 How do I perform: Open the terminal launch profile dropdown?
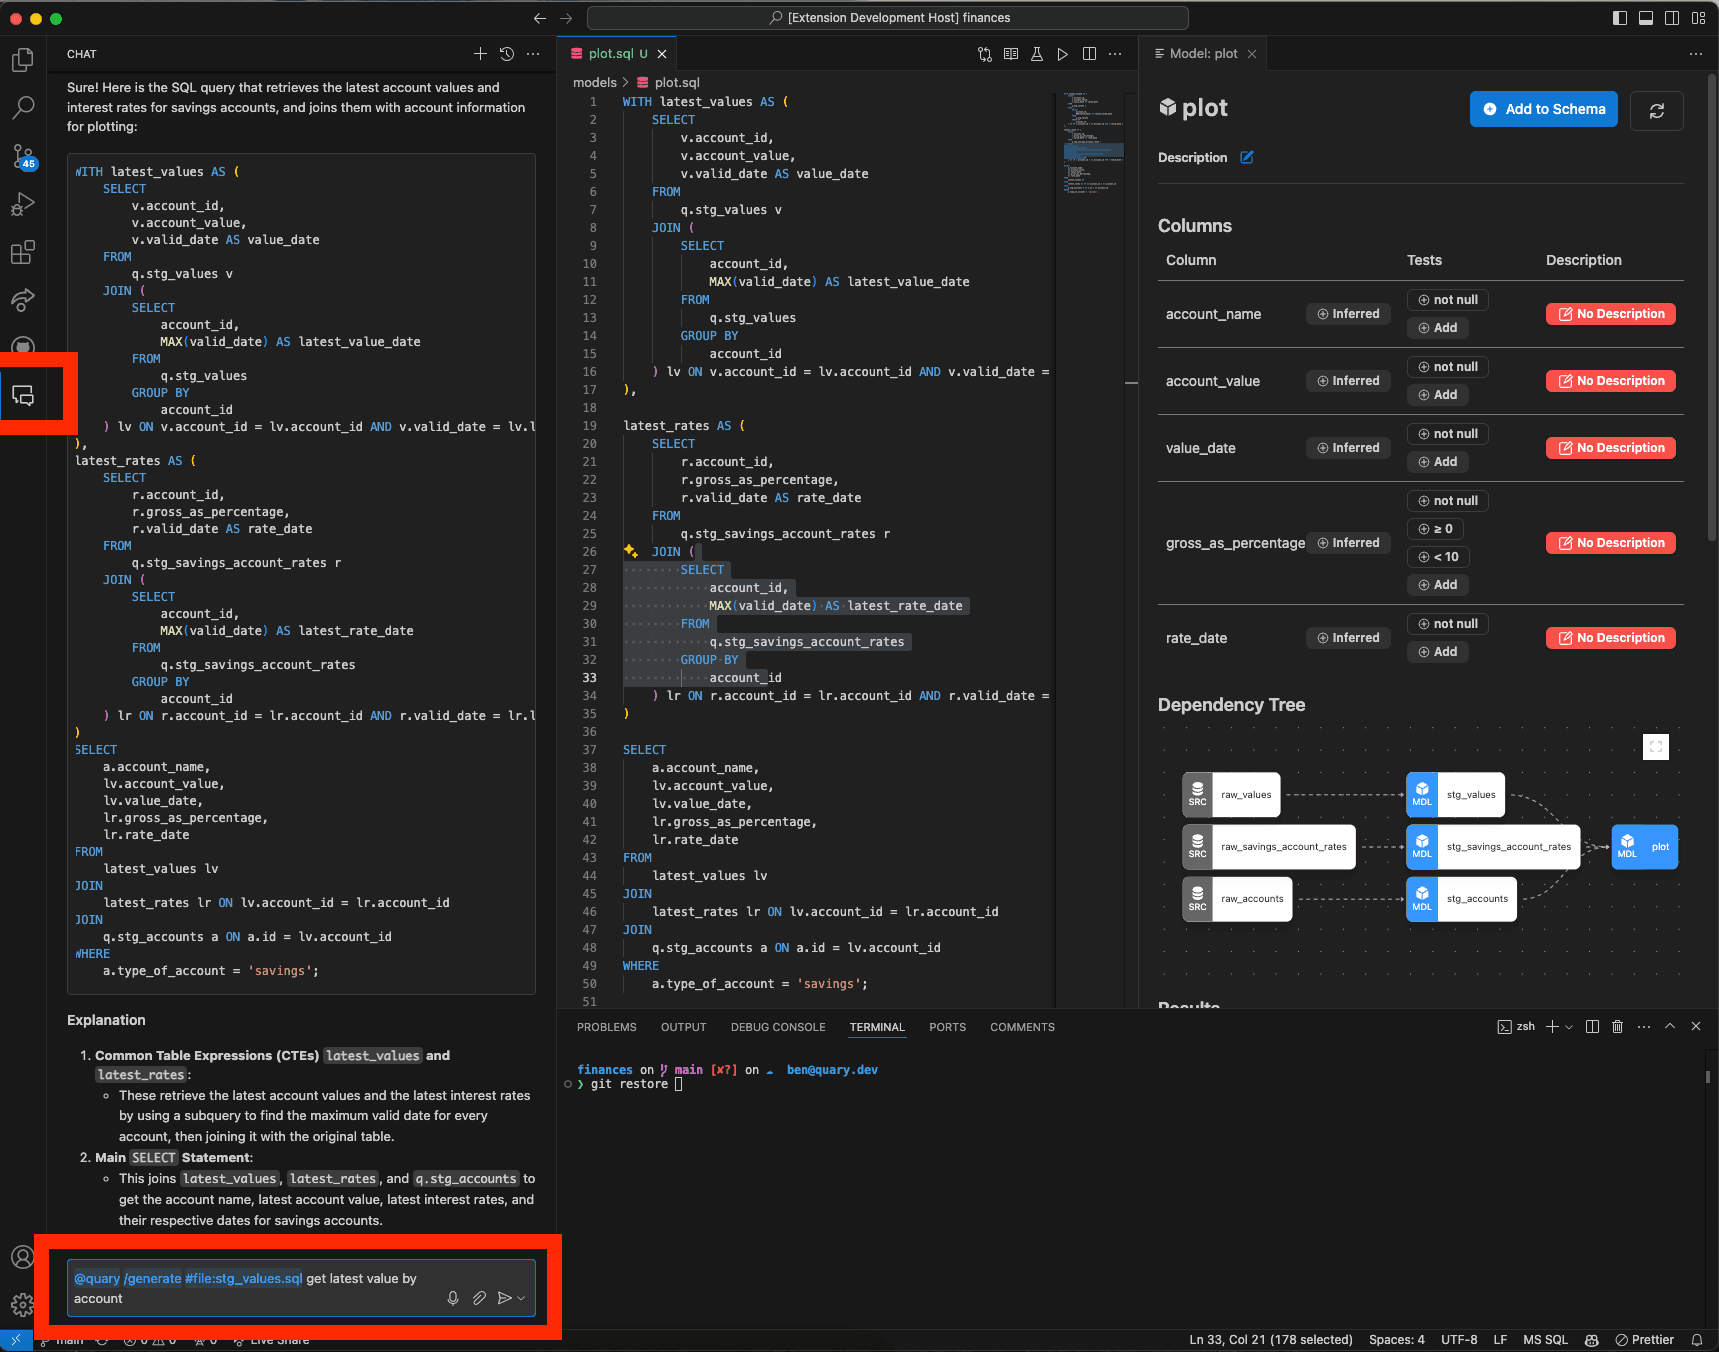click(x=1569, y=1027)
